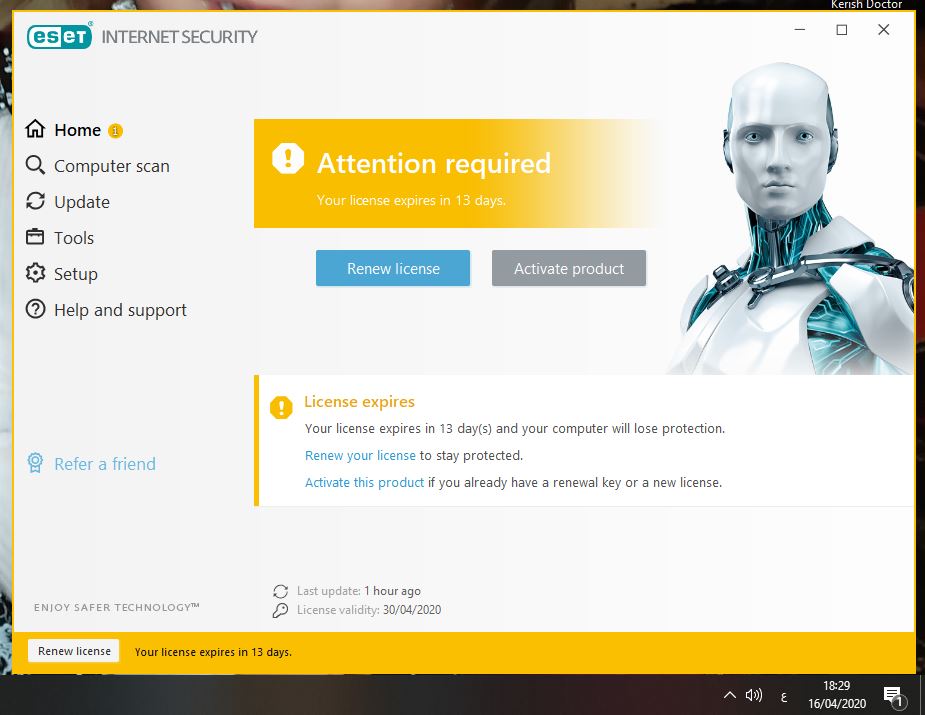Click the License expires exclamation icon
This screenshot has width=925, height=715.
(x=281, y=407)
